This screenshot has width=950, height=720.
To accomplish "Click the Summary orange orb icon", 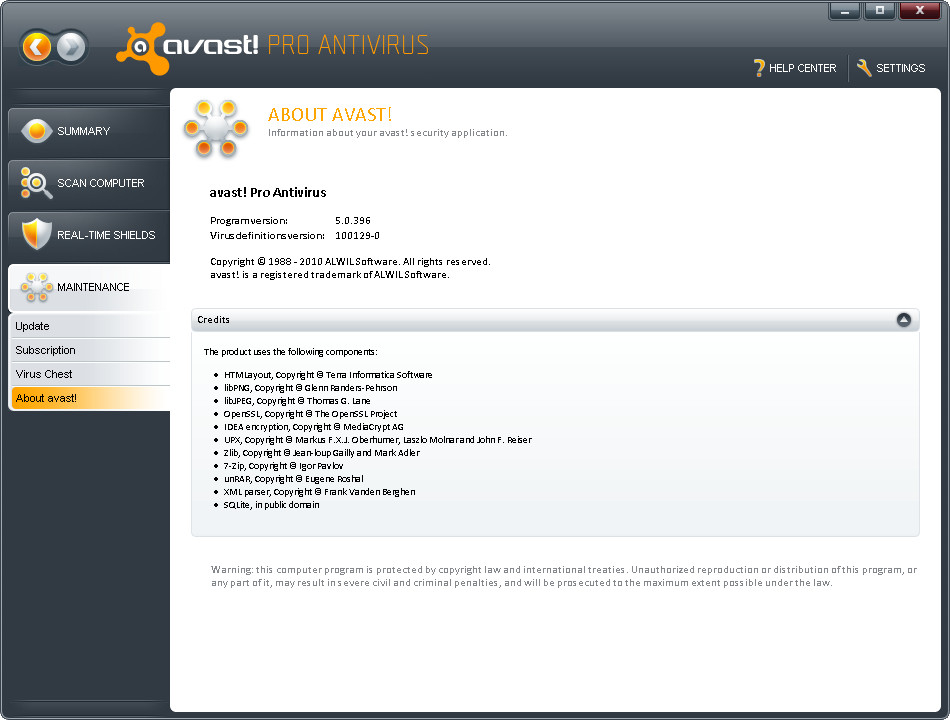I will (x=37, y=131).
